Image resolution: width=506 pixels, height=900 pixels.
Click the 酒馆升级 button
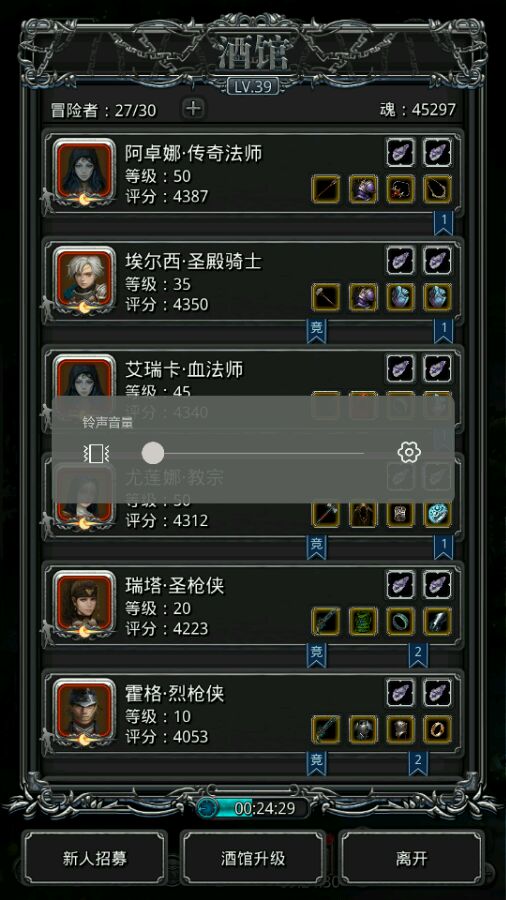pos(253,858)
